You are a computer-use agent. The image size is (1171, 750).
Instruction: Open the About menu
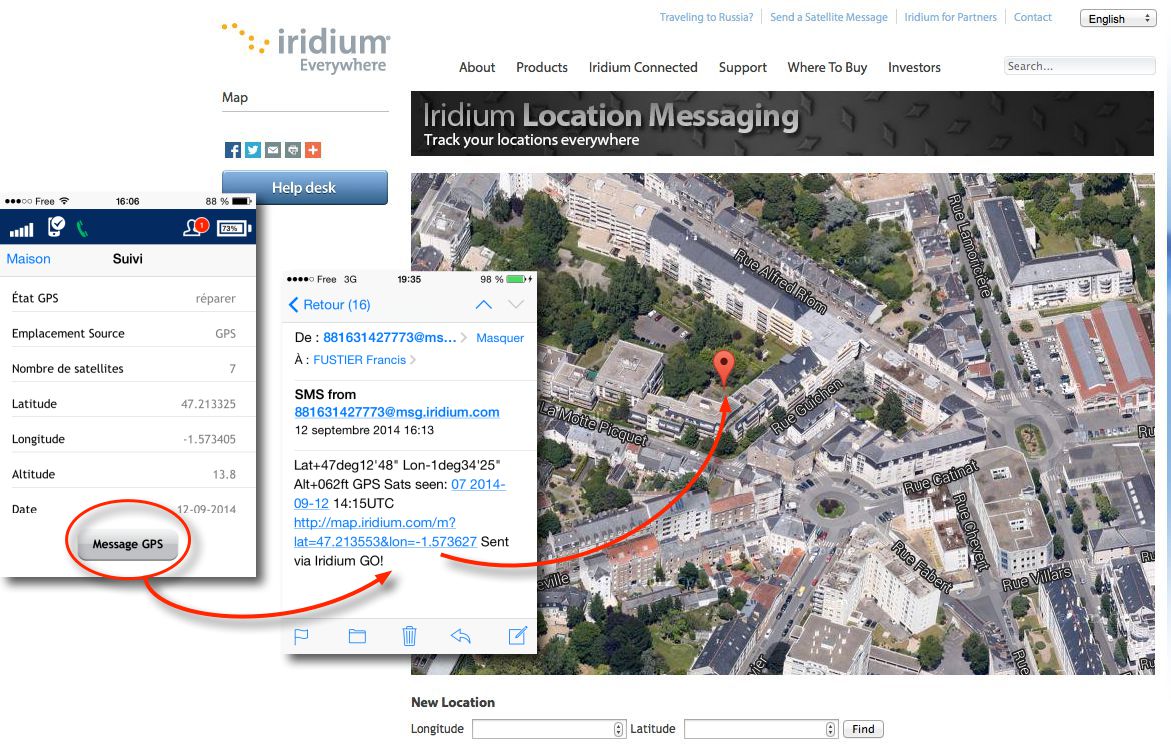(477, 67)
